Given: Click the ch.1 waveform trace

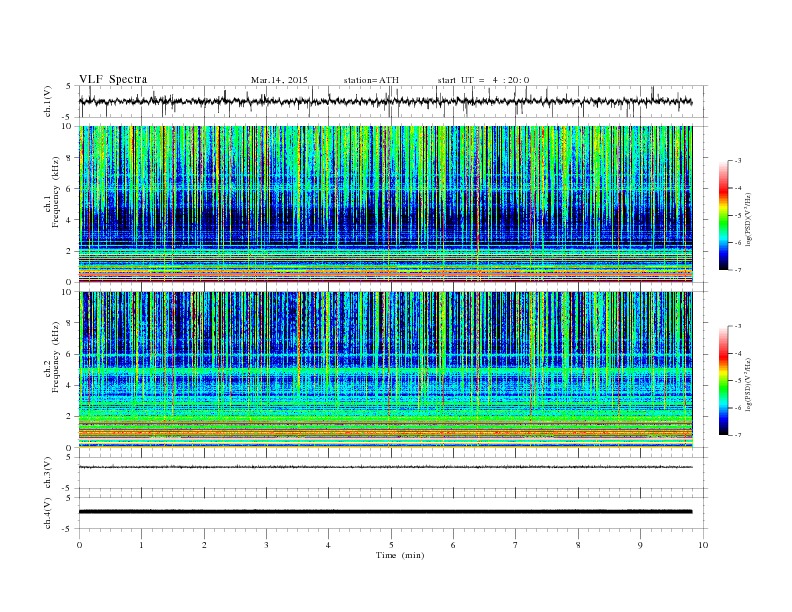Looking at the screenshot, I should click(385, 101).
